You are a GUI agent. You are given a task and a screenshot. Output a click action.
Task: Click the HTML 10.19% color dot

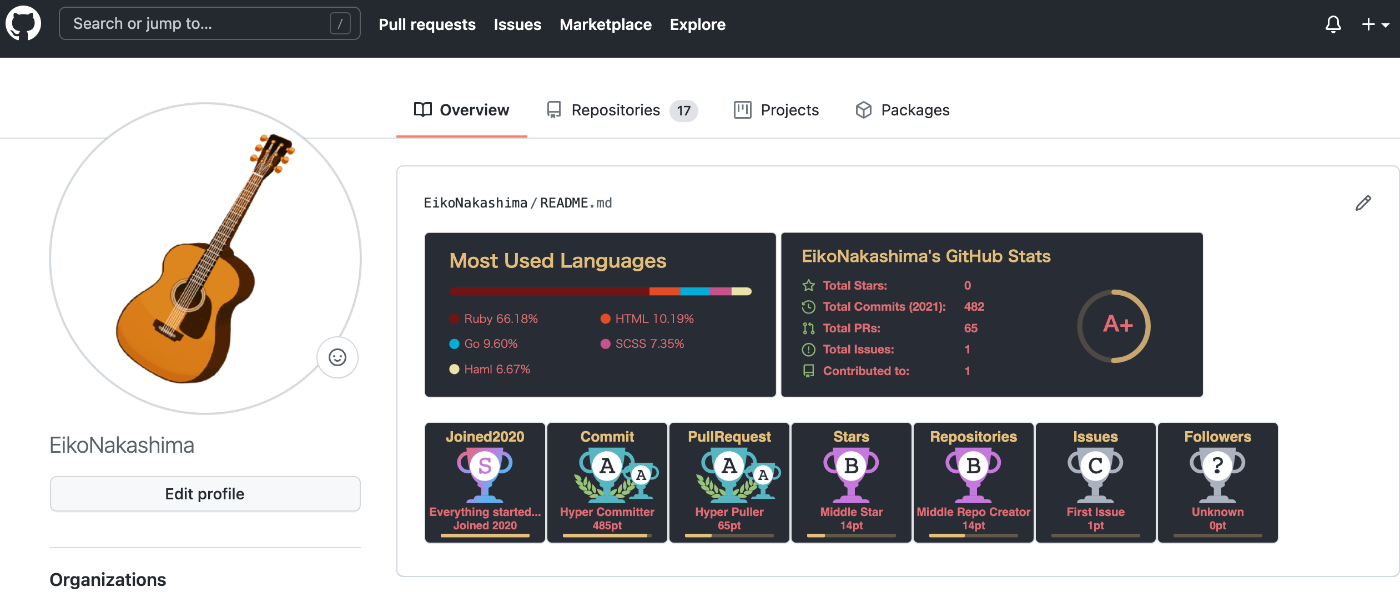[606, 319]
